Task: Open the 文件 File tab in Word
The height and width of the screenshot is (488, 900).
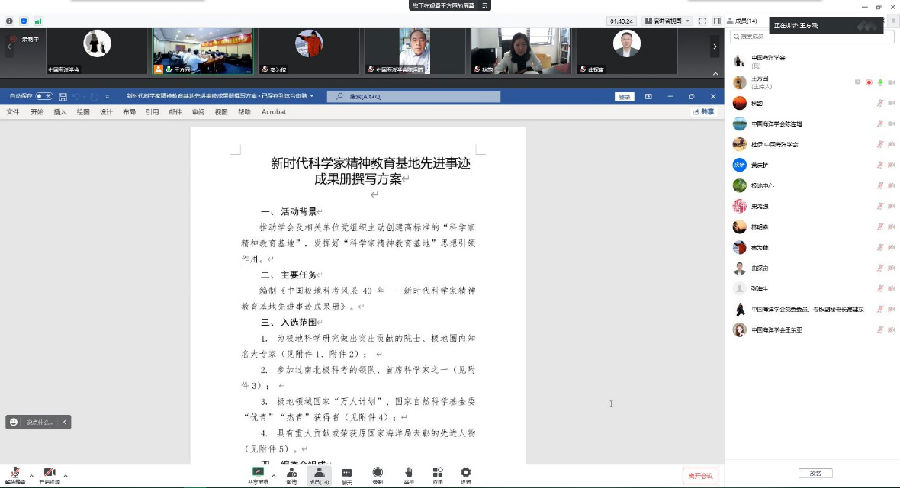Action: [x=13, y=112]
